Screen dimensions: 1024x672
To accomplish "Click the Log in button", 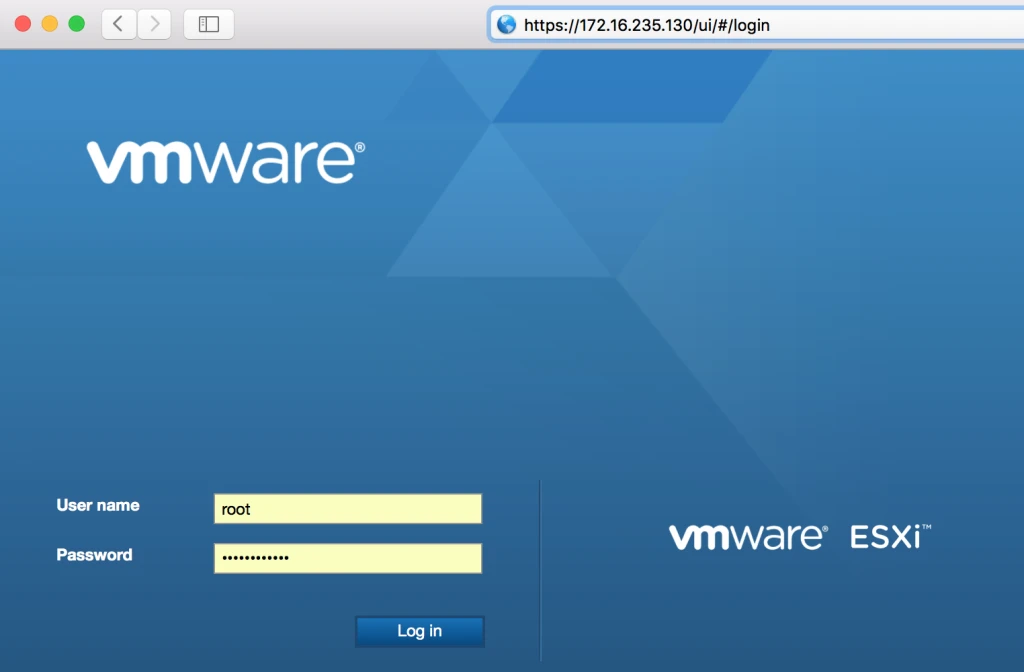I will point(420,631).
